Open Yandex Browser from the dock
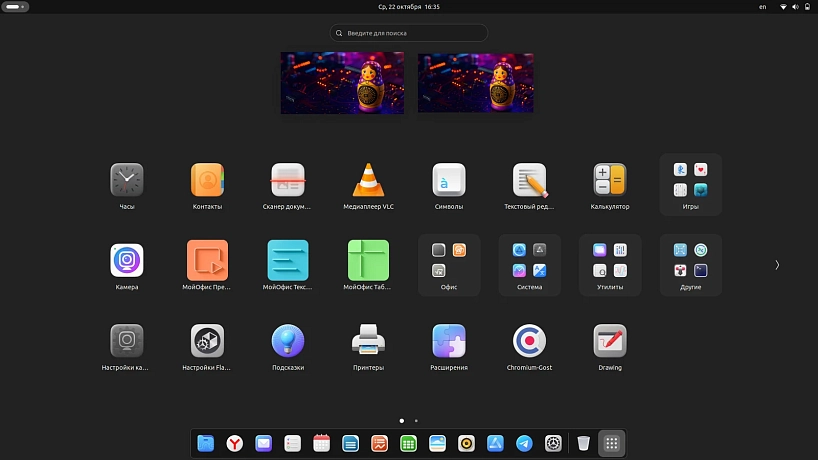Screen dimensions: 818x460 (x=234, y=443)
